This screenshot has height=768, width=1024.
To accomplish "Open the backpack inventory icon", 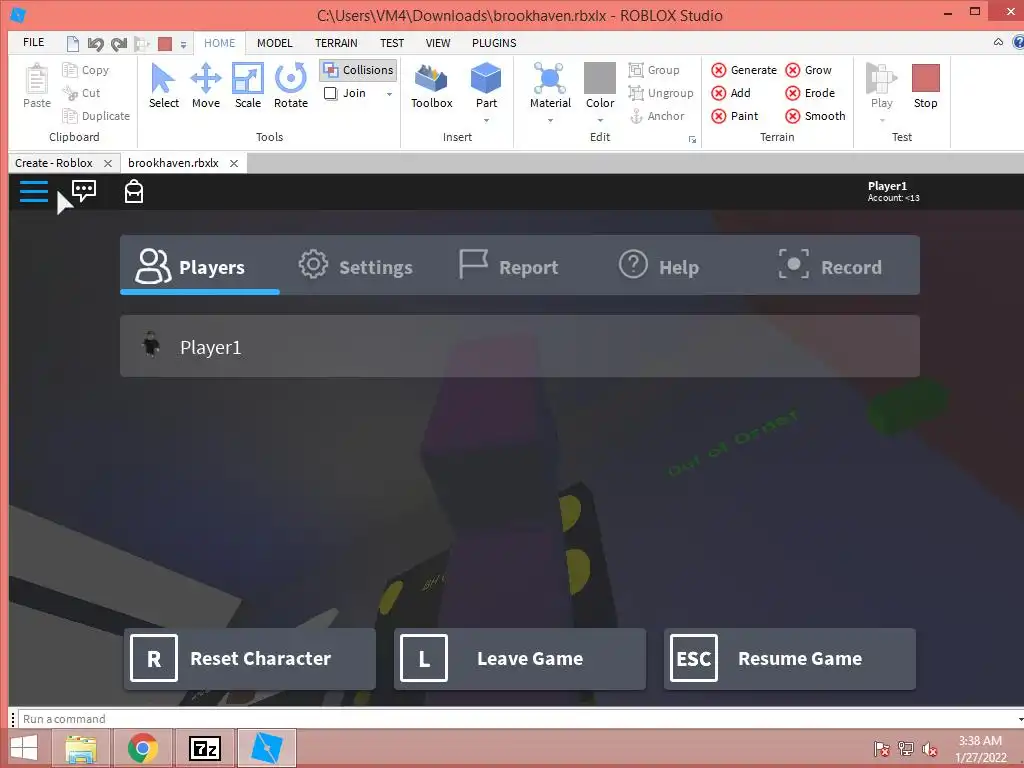I will pyautogui.click(x=134, y=191).
